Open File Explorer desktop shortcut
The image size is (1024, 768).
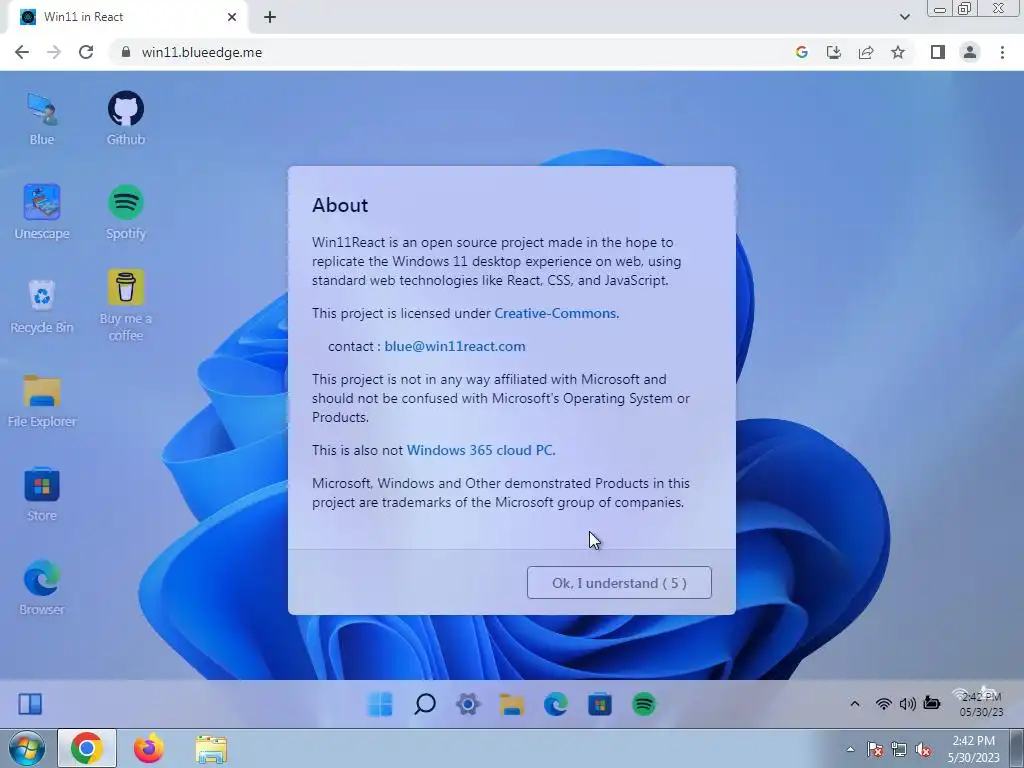(x=42, y=400)
